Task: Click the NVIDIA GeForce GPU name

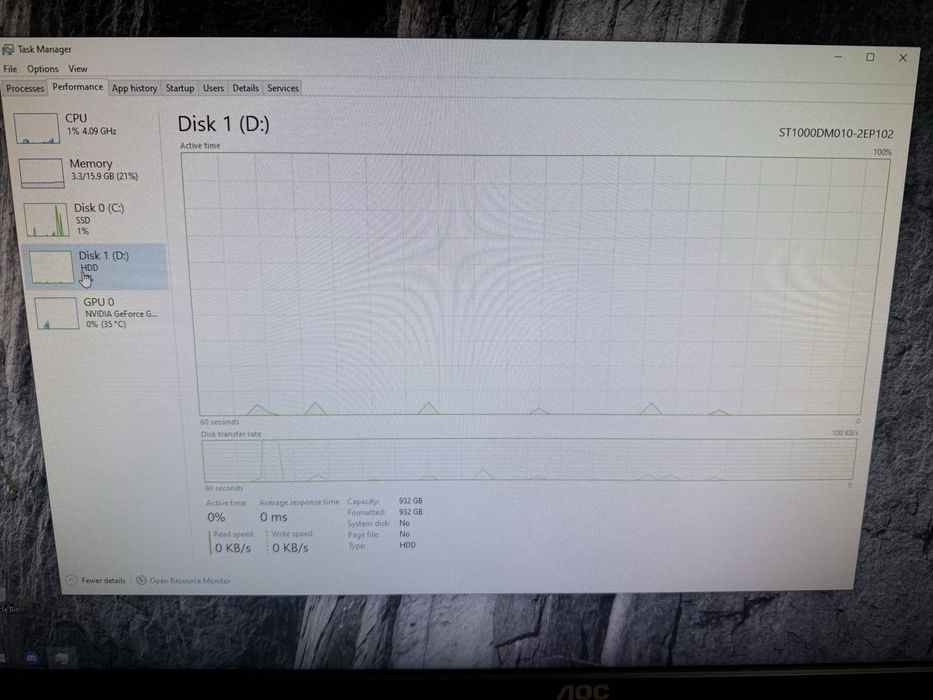Action: coord(121,314)
